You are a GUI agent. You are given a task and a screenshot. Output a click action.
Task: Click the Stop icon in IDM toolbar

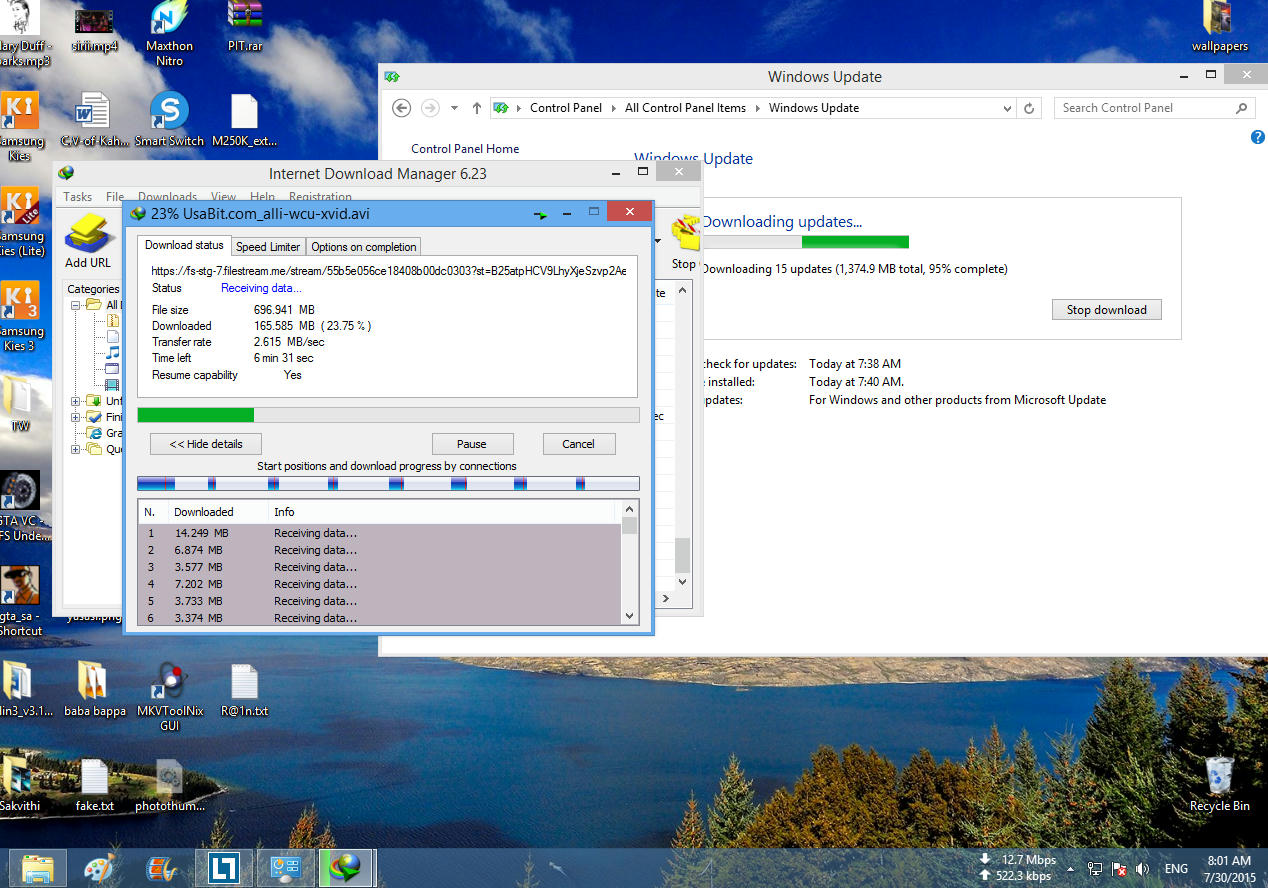click(x=685, y=235)
